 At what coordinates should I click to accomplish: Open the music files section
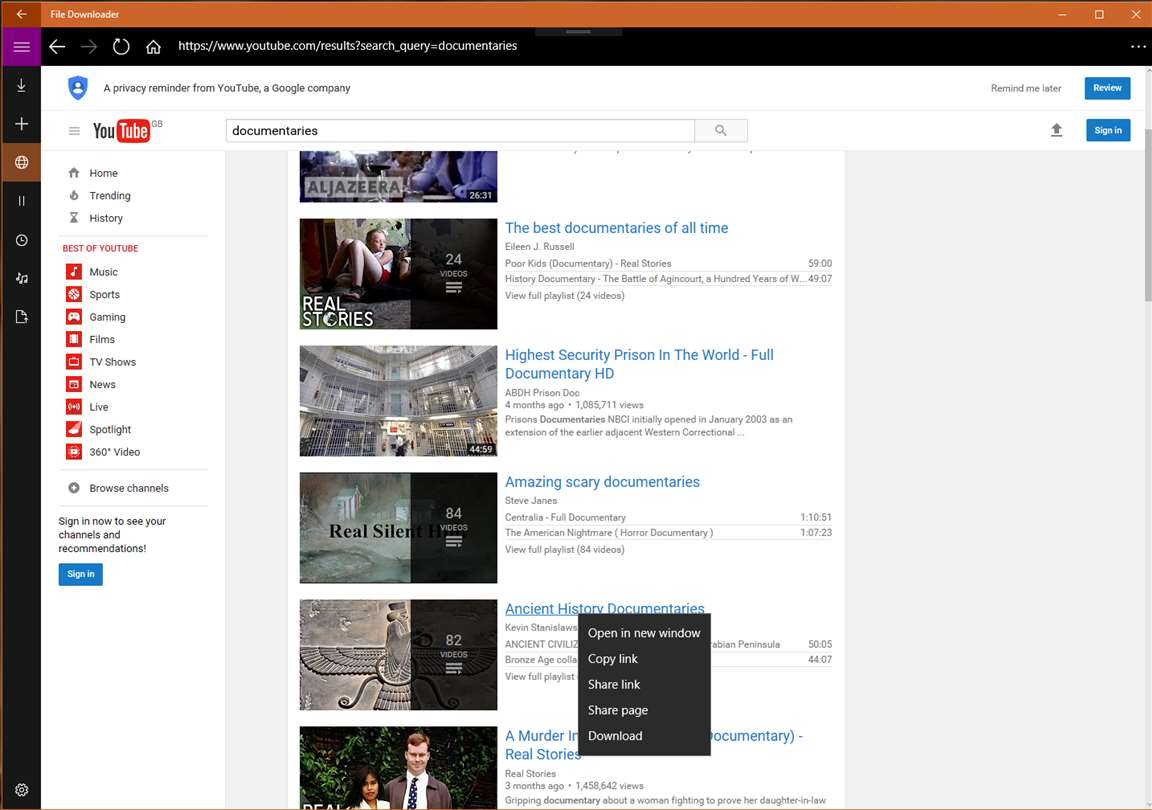[21, 278]
